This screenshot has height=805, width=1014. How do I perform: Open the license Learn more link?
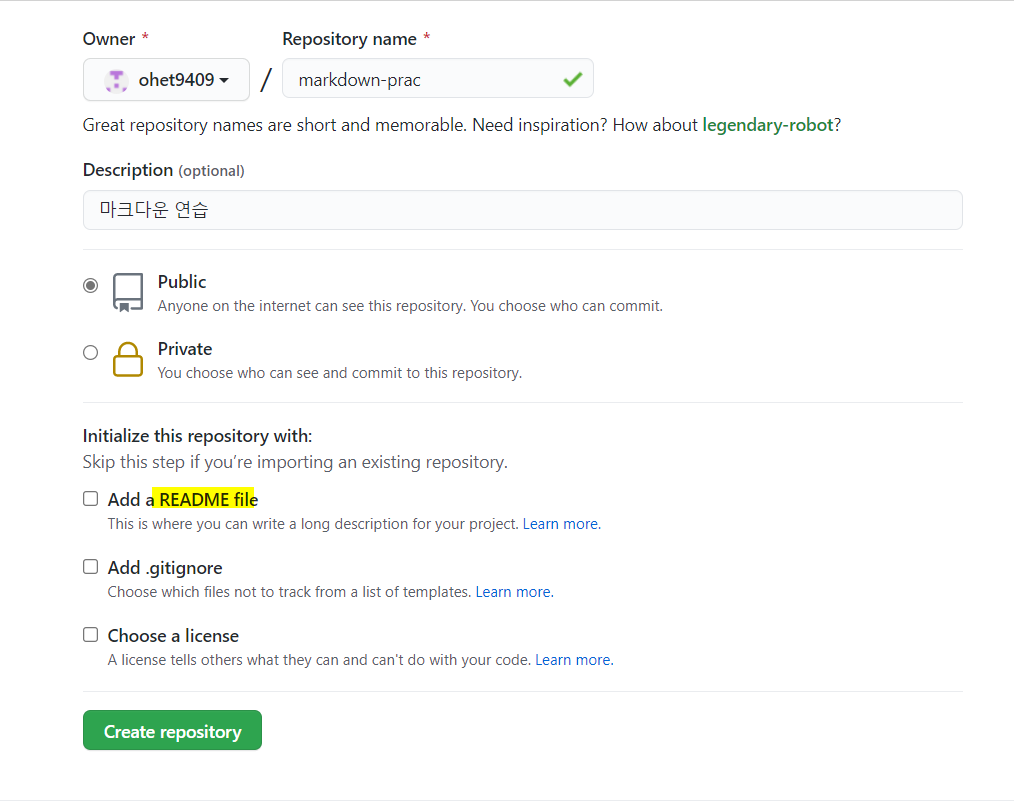pyautogui.click(x=574, y=660)
